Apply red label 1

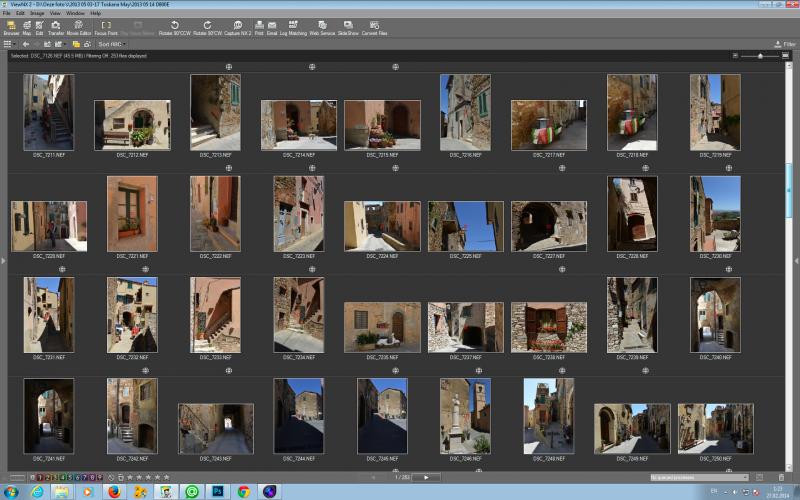point(40,478)
